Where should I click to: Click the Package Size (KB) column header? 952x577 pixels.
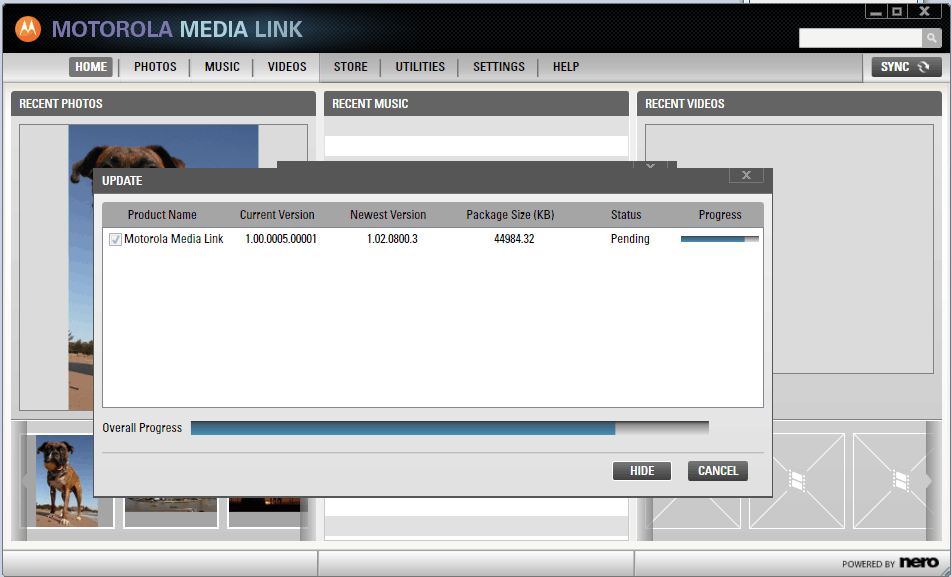510,215
